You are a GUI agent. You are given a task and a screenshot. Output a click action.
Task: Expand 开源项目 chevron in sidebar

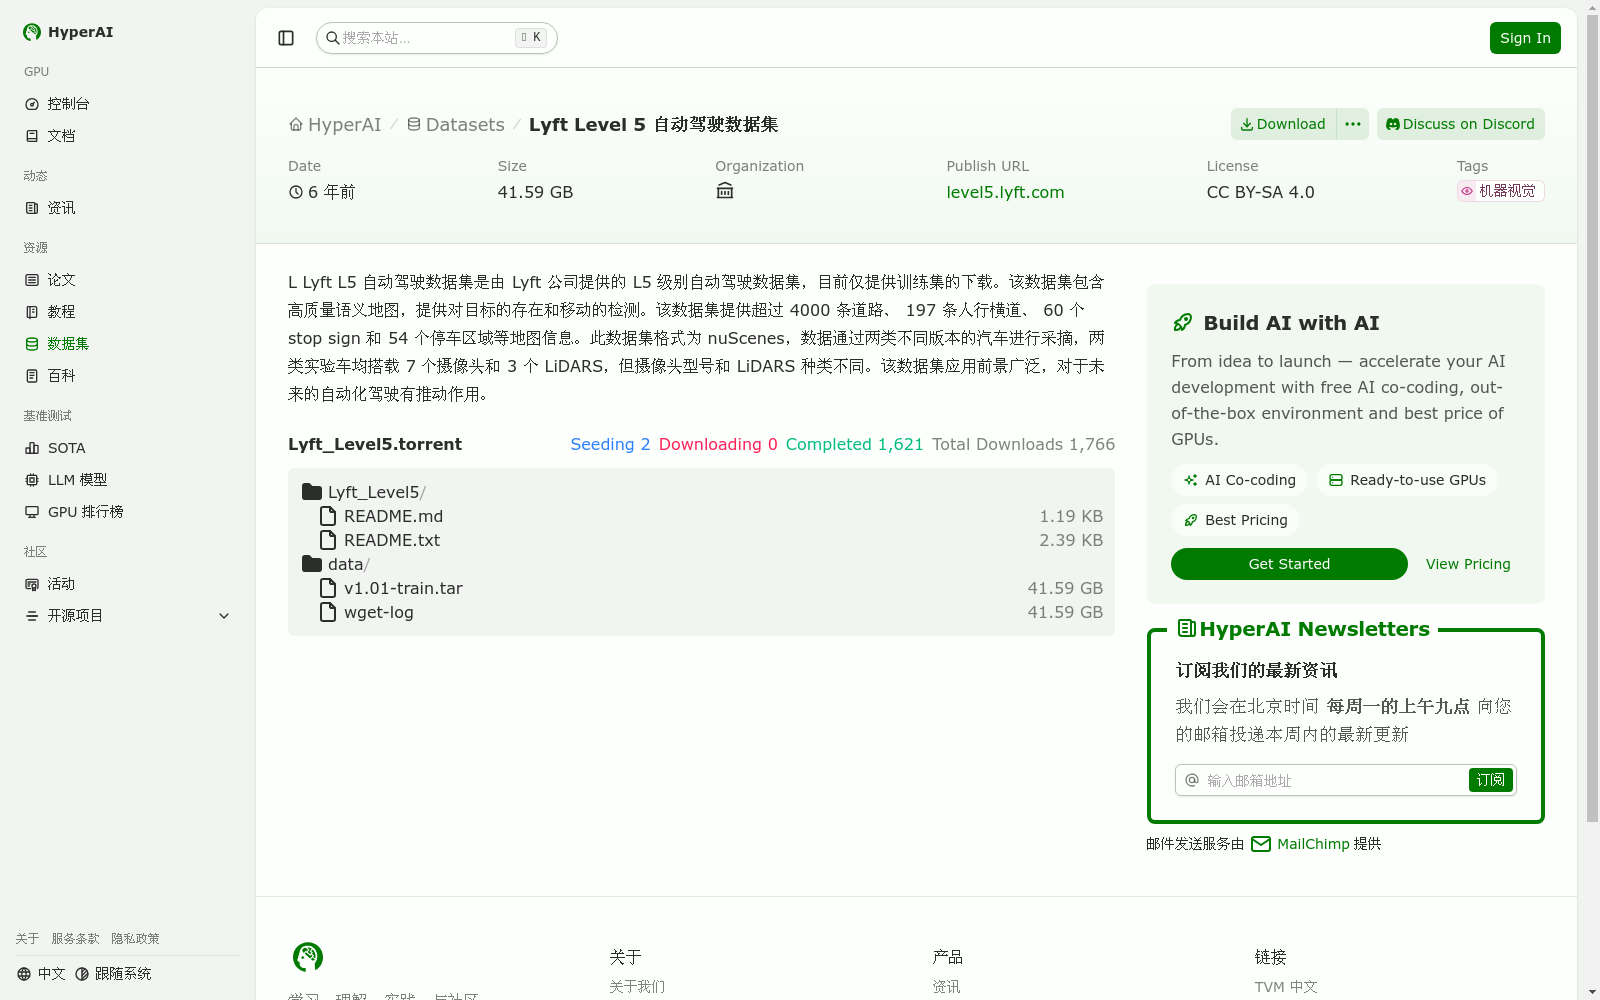(224, 616)
